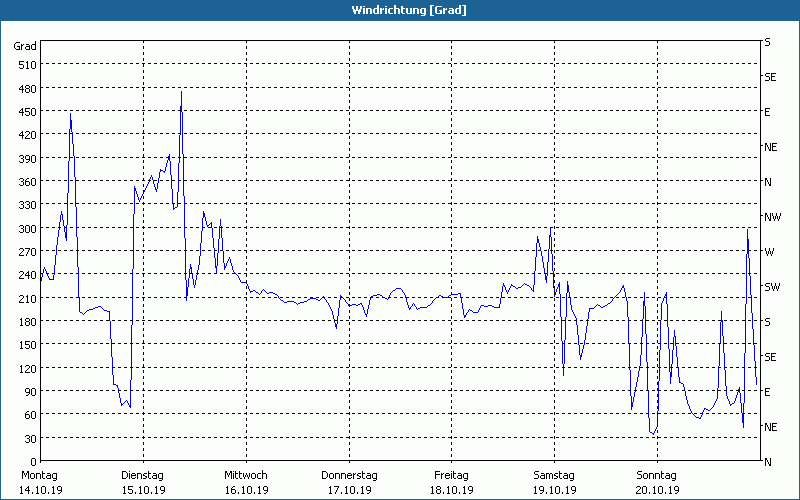Click the "Grad" unit label on the axis
Image resolution: width=800 pixels, height=500 pixels.
point(25,46)
